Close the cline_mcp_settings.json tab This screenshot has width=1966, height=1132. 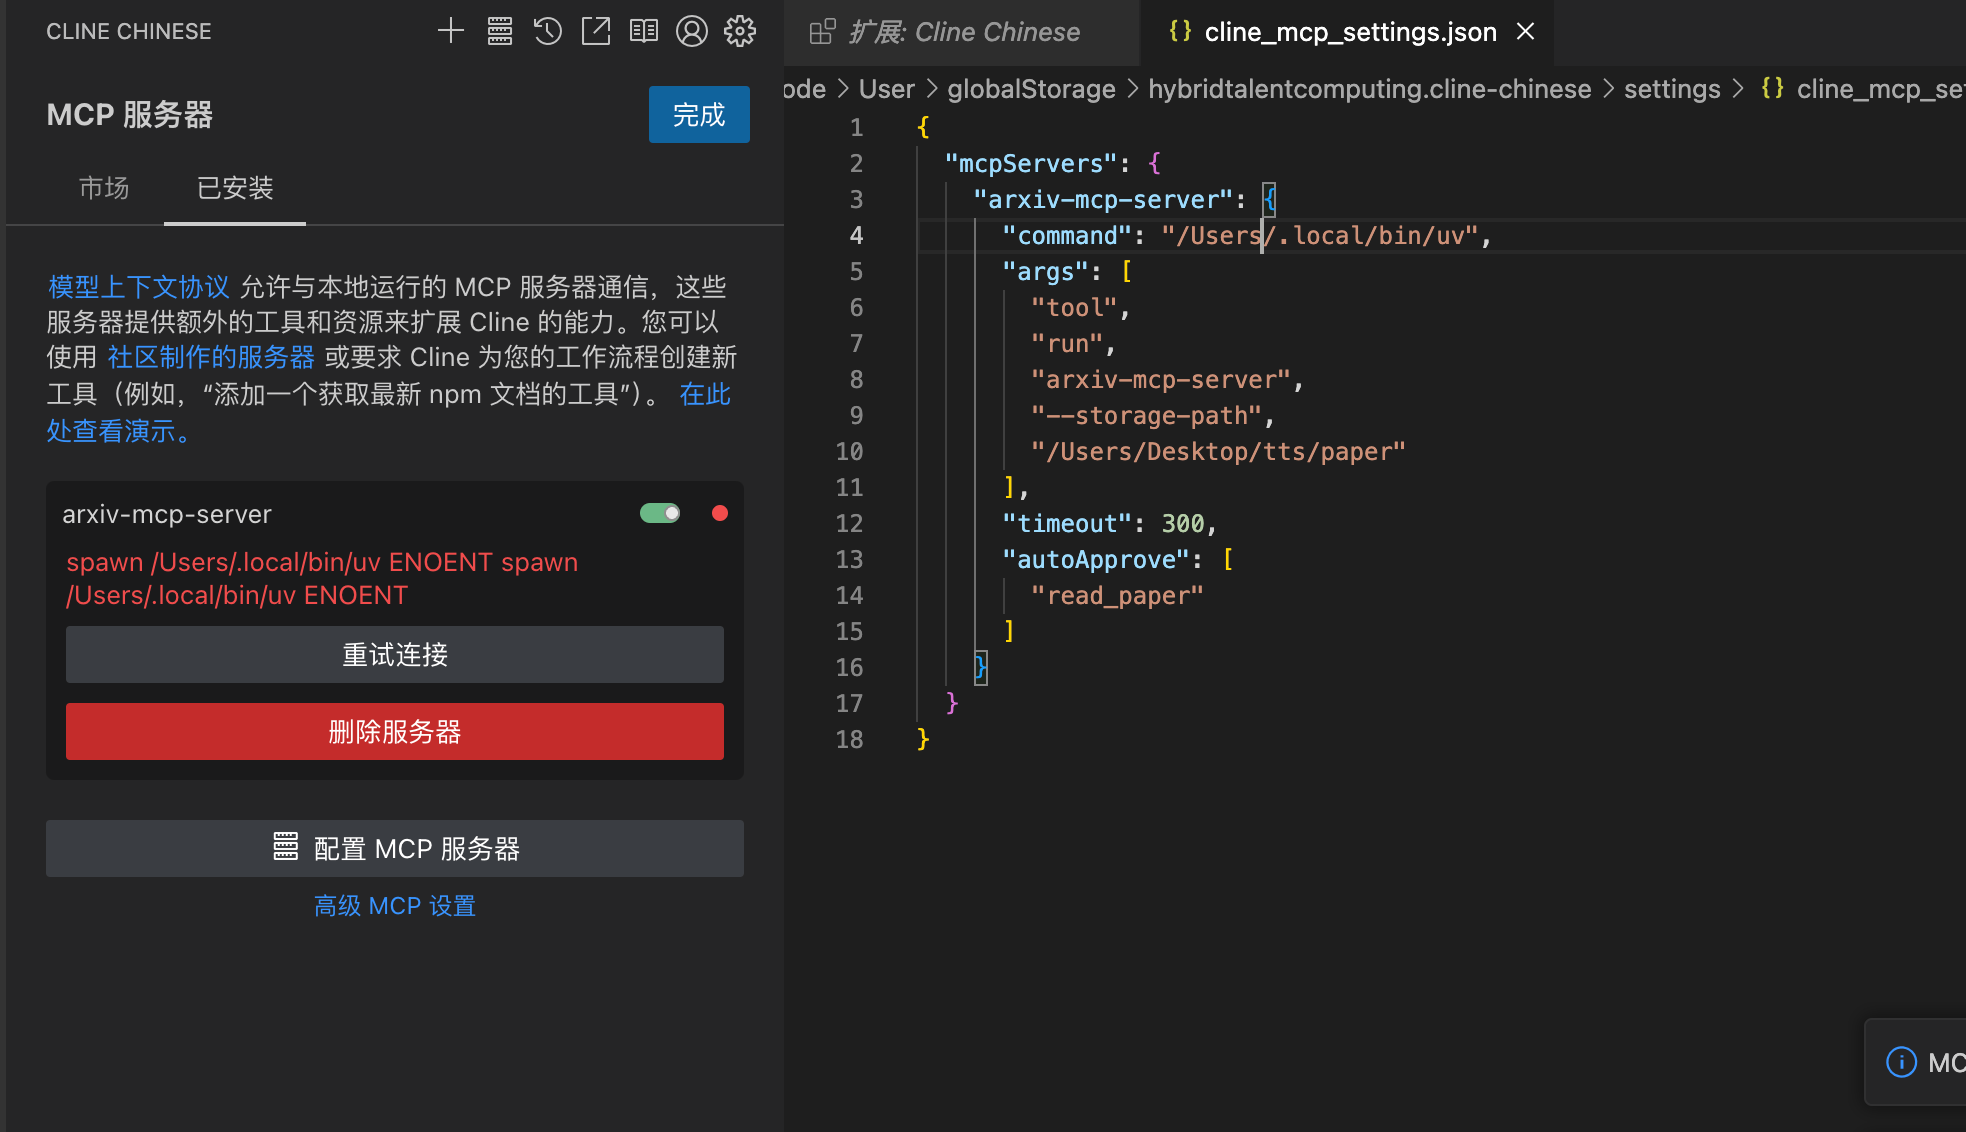(x=1525, y=32)
